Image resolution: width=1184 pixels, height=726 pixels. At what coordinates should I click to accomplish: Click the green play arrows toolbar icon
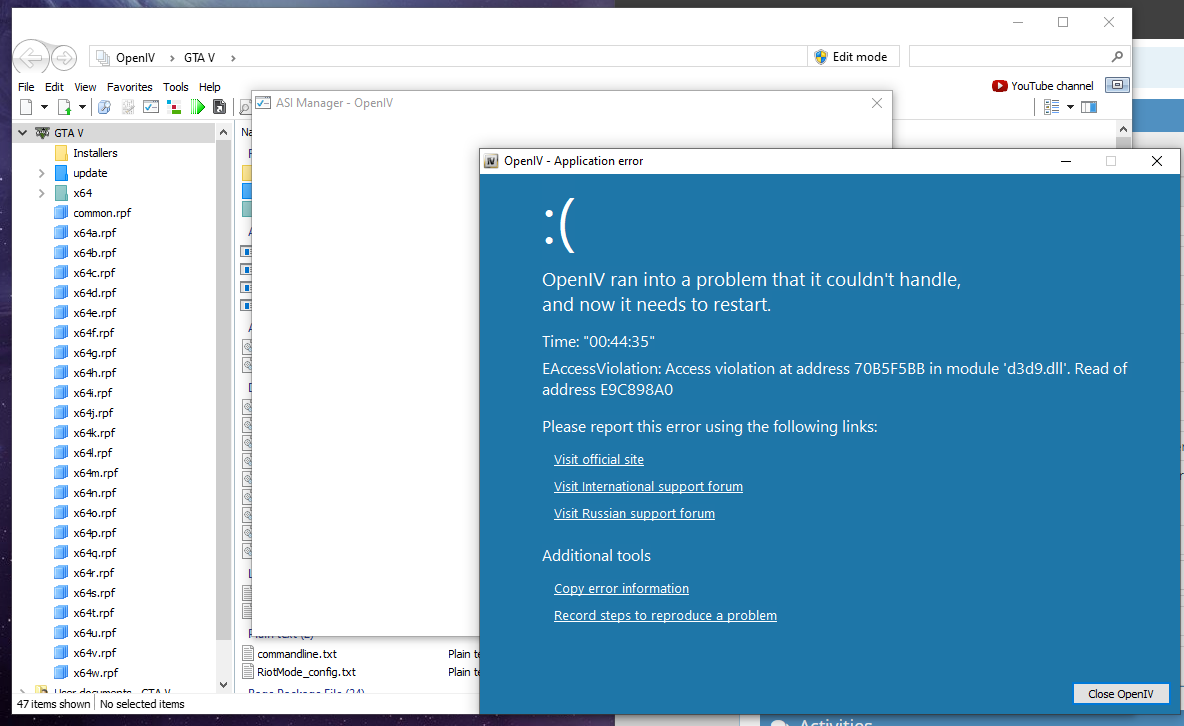coord(198,107)
